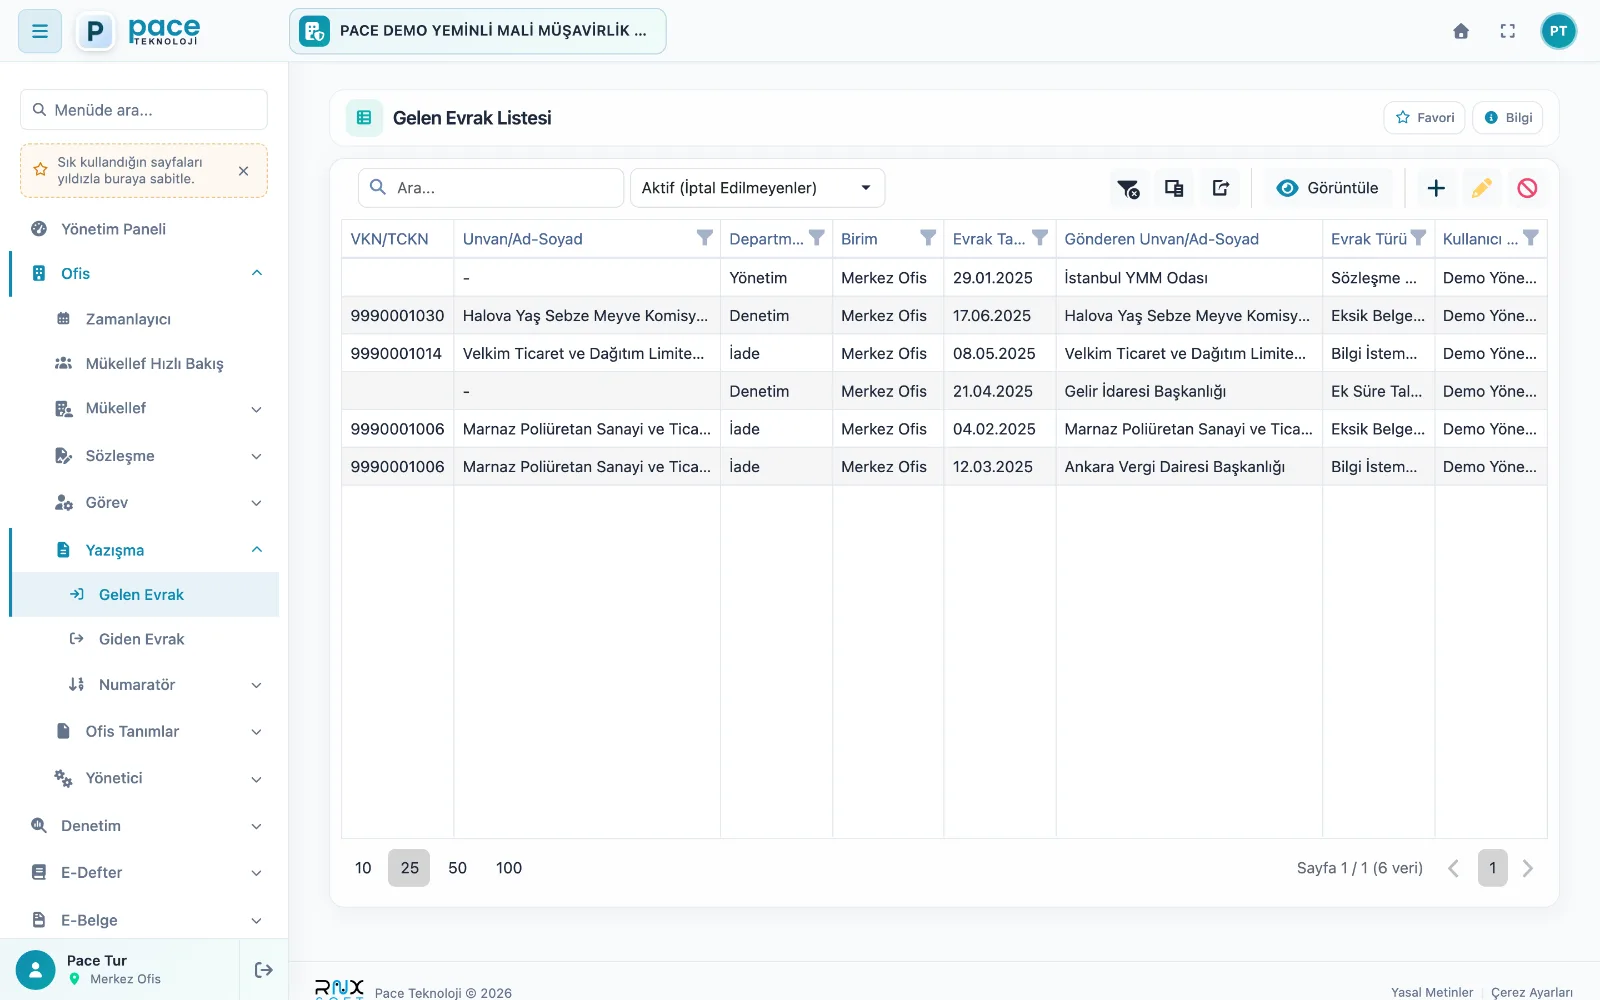Open Aktif (İptal Edilmeyenler) status dropdown
1600x1000 pixels.
(x=757, y=188)
